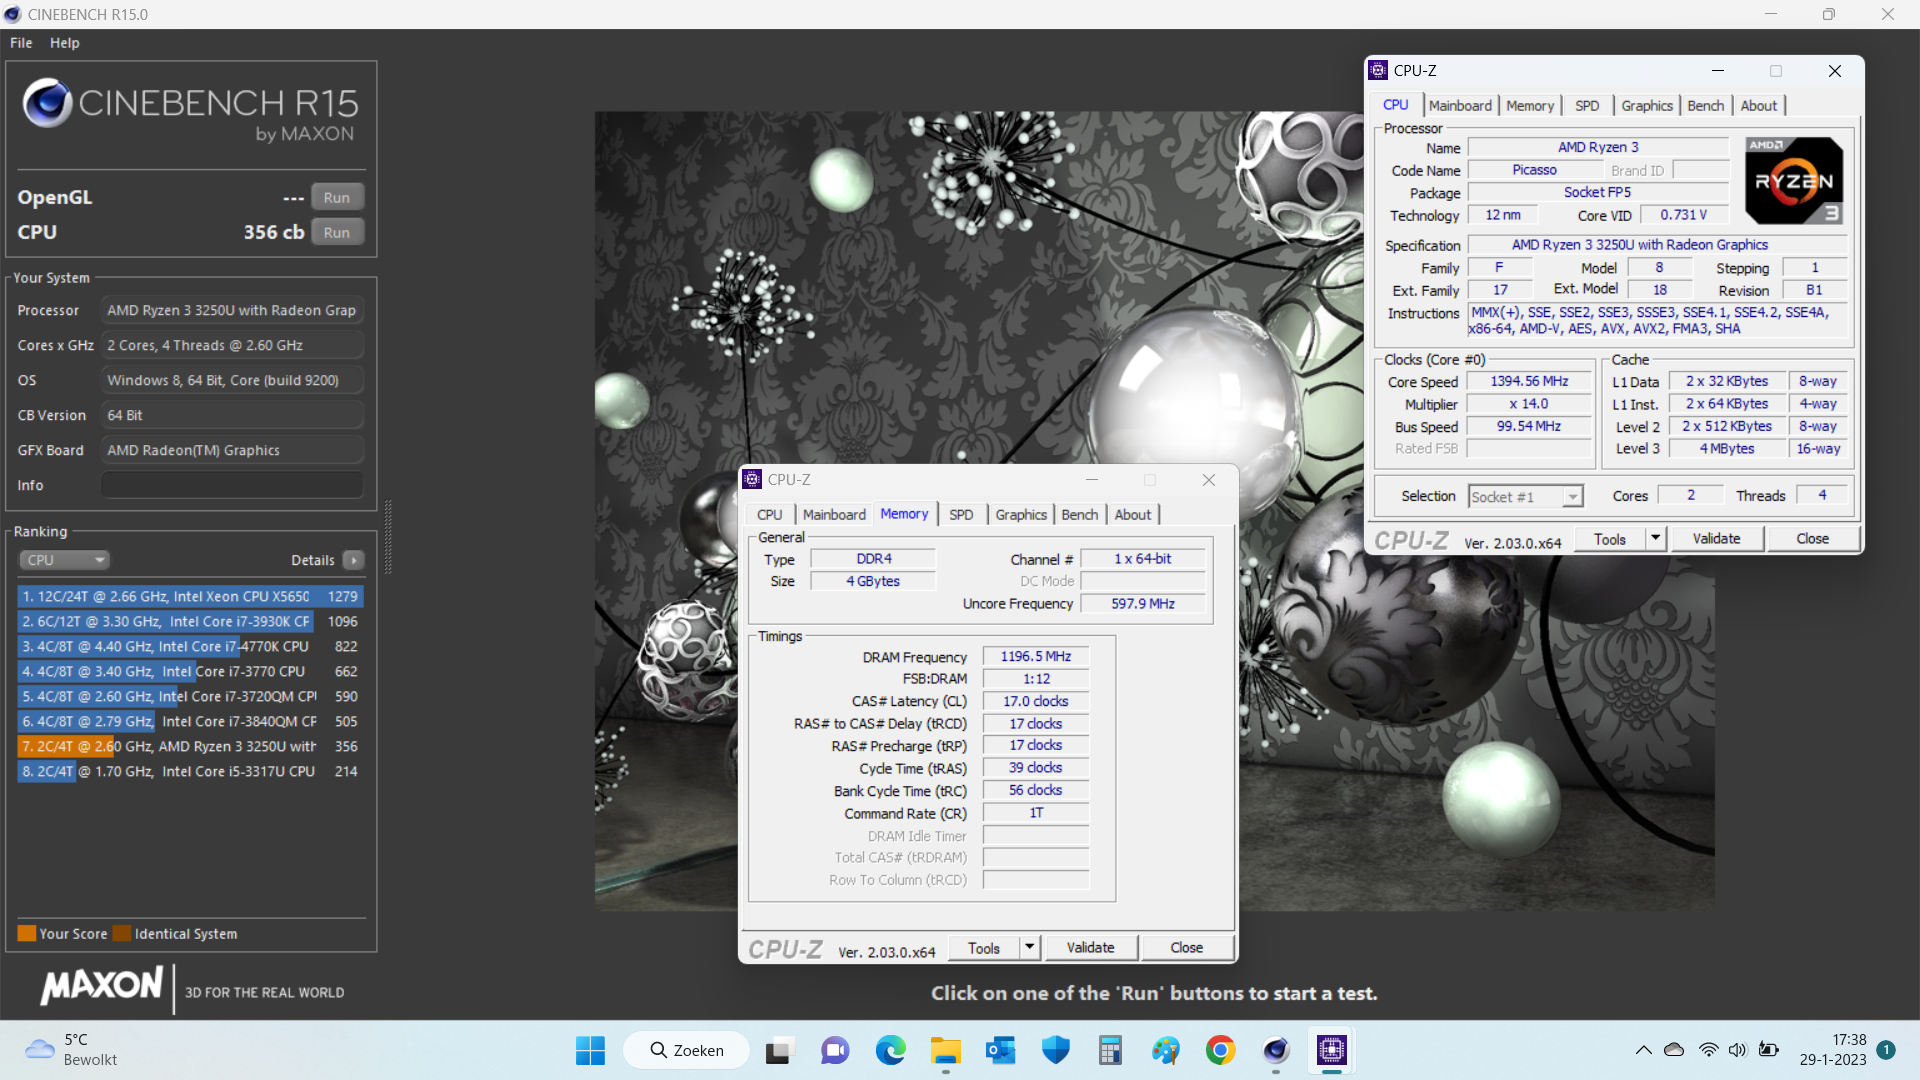Click CPU-Z app icon in Memory window title
The image size is (1920, 1080).
pos(752,479)
